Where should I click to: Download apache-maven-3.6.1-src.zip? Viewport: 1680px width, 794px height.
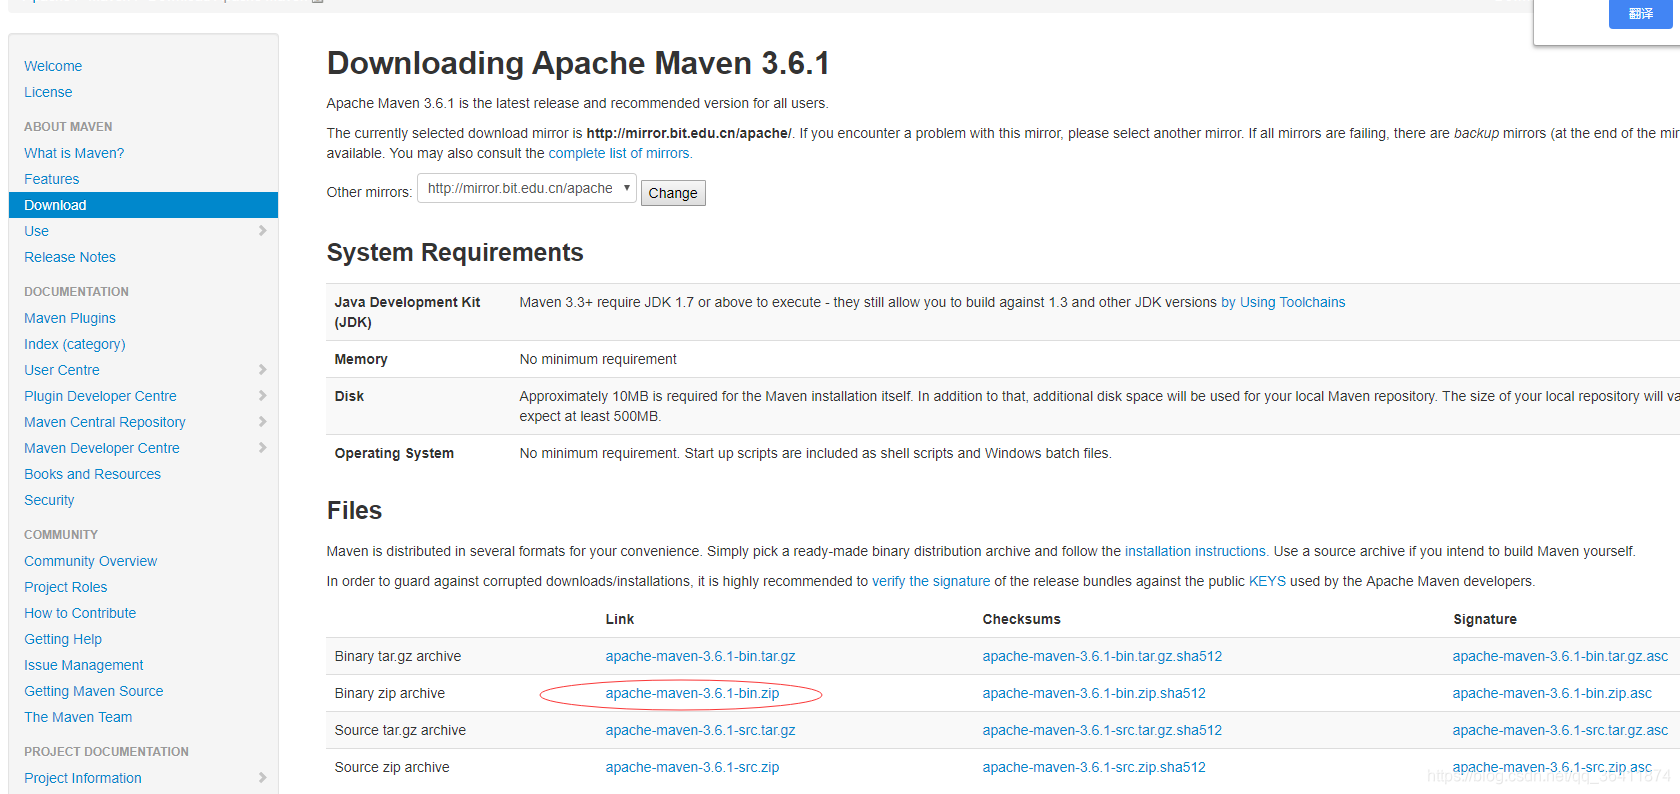pos(692,767)
